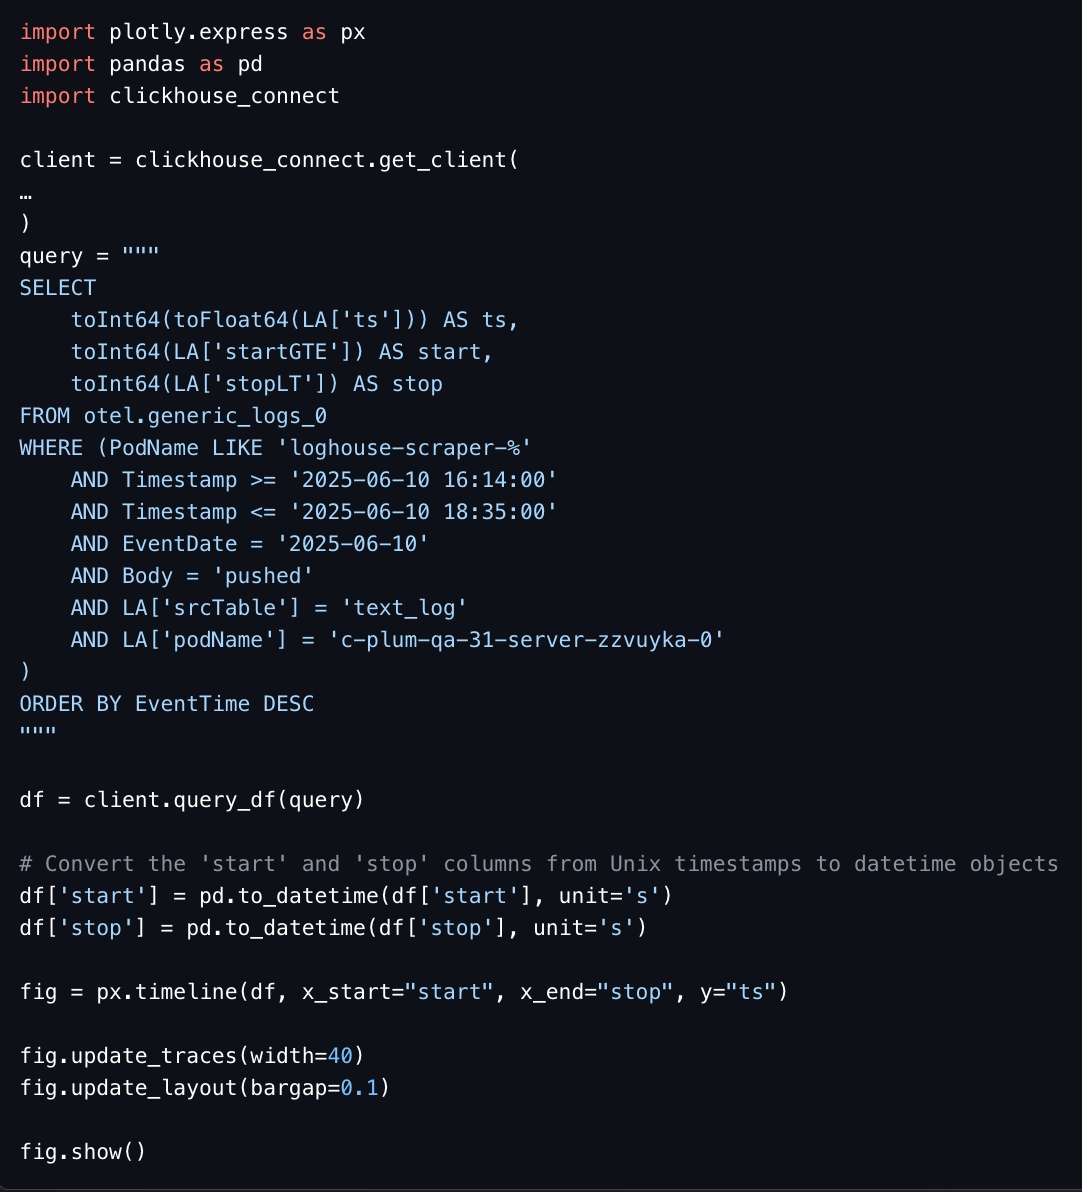Click the px.timeline(df, ...) call line
Viewport: 1082px width, 1192px height.
(x=404, y=991)
